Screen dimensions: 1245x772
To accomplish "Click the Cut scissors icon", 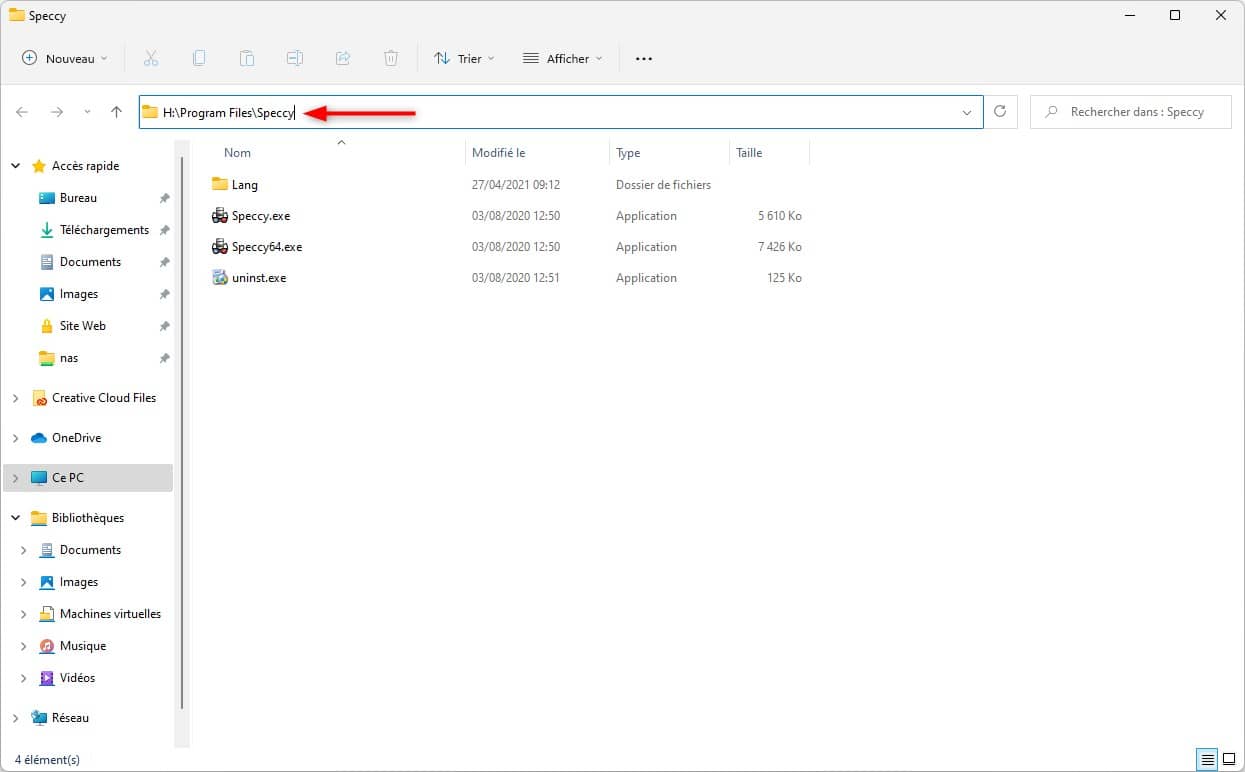I will 151,59.
